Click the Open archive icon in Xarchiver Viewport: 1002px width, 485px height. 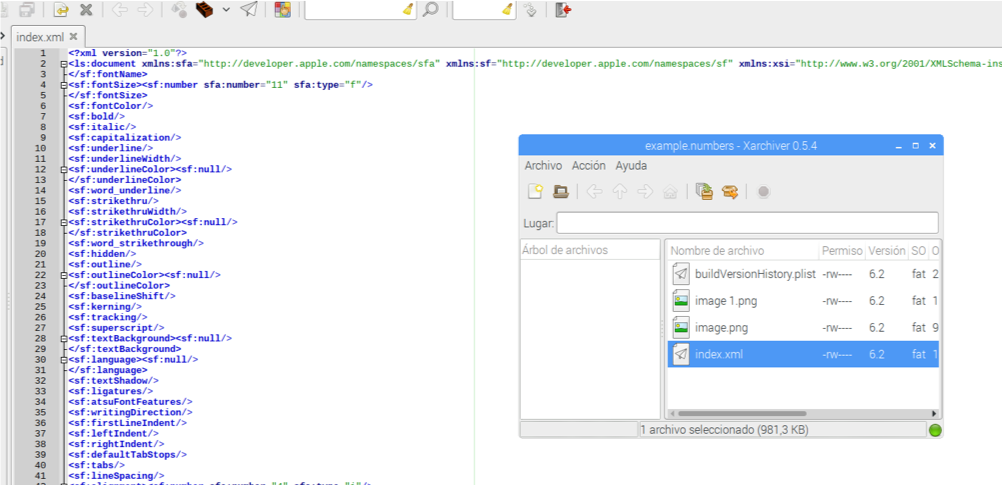tap(561, 191)
